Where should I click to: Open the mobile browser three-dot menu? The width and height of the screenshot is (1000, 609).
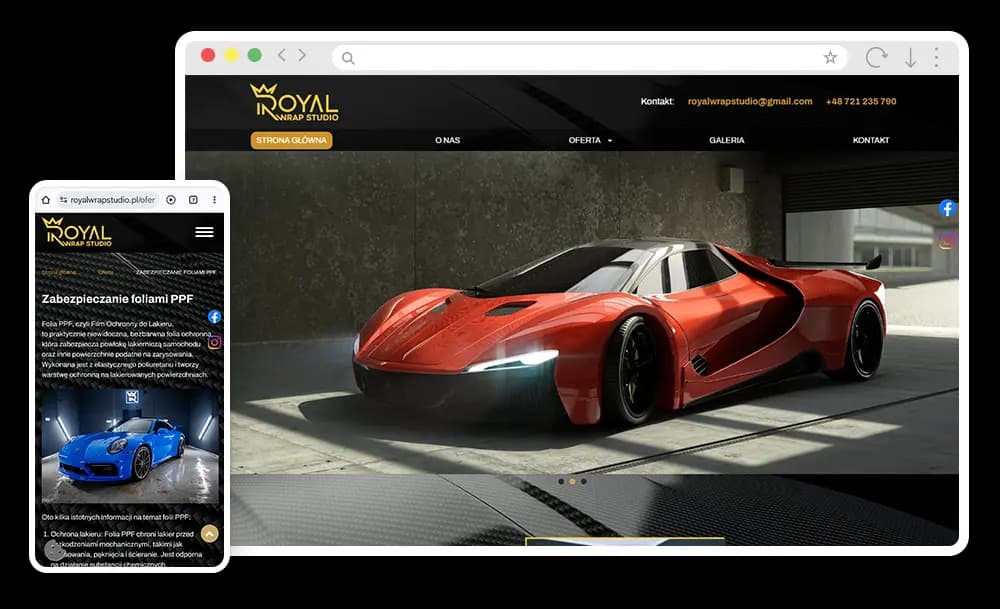pos(216,199)
